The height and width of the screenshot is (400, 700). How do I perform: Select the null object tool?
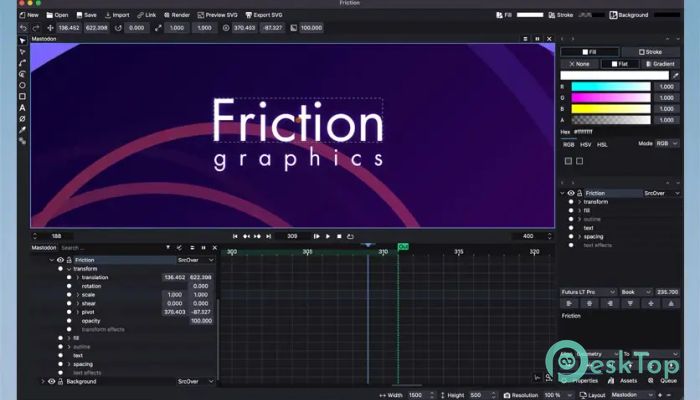(22, 119)
